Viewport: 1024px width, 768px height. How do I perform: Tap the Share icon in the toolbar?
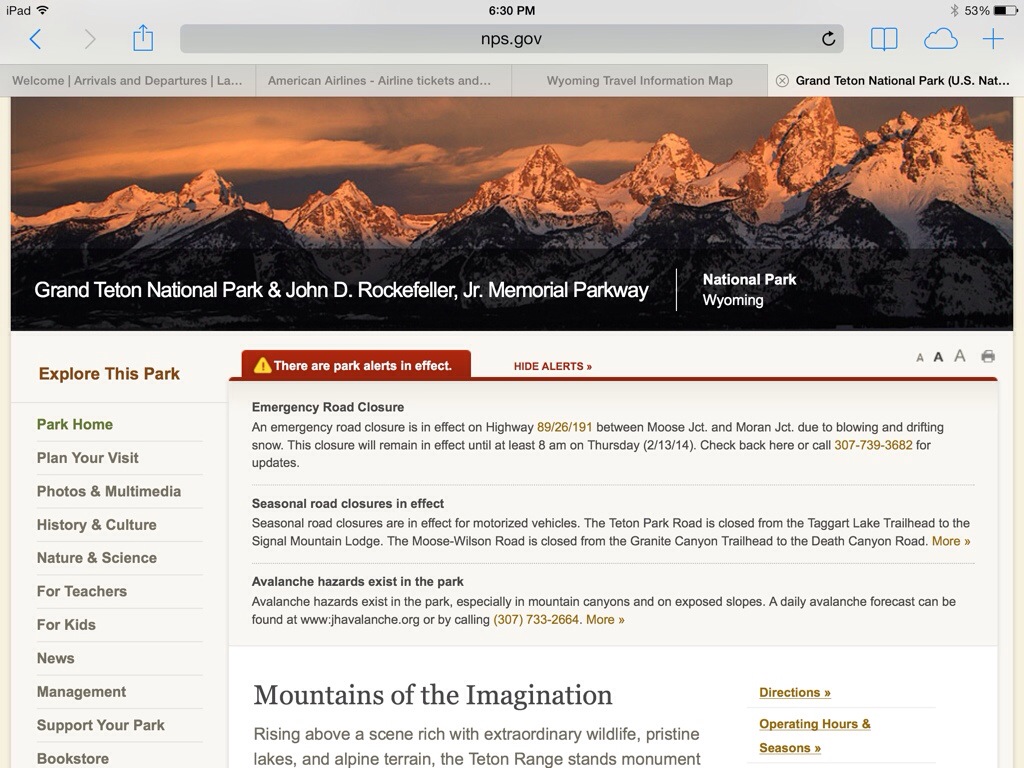point(143,39)
